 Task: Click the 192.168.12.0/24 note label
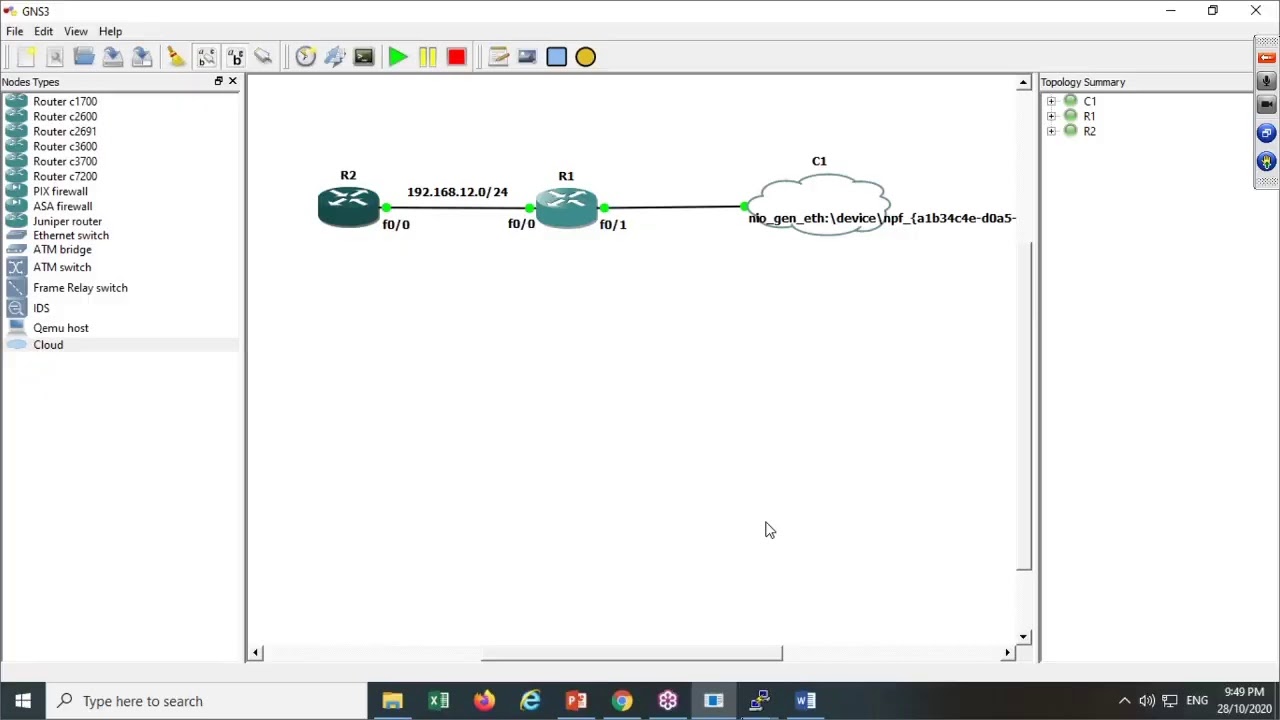pos(457,192)
